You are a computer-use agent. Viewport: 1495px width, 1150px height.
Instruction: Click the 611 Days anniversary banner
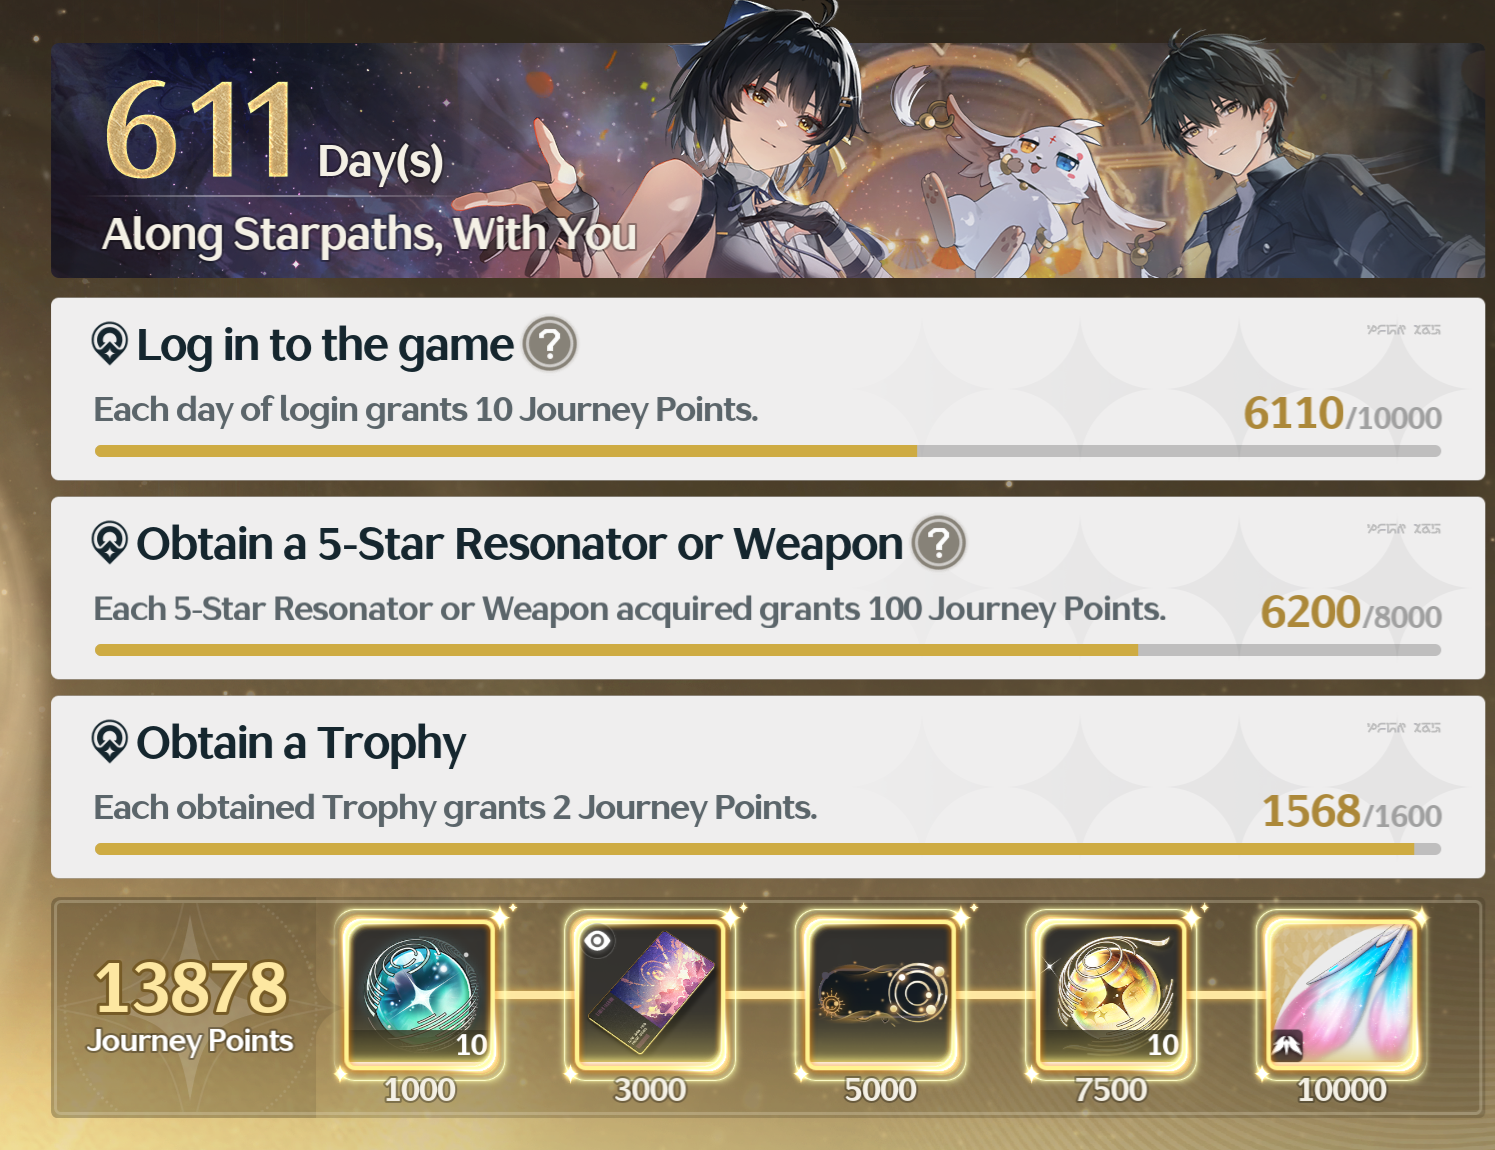768,160
